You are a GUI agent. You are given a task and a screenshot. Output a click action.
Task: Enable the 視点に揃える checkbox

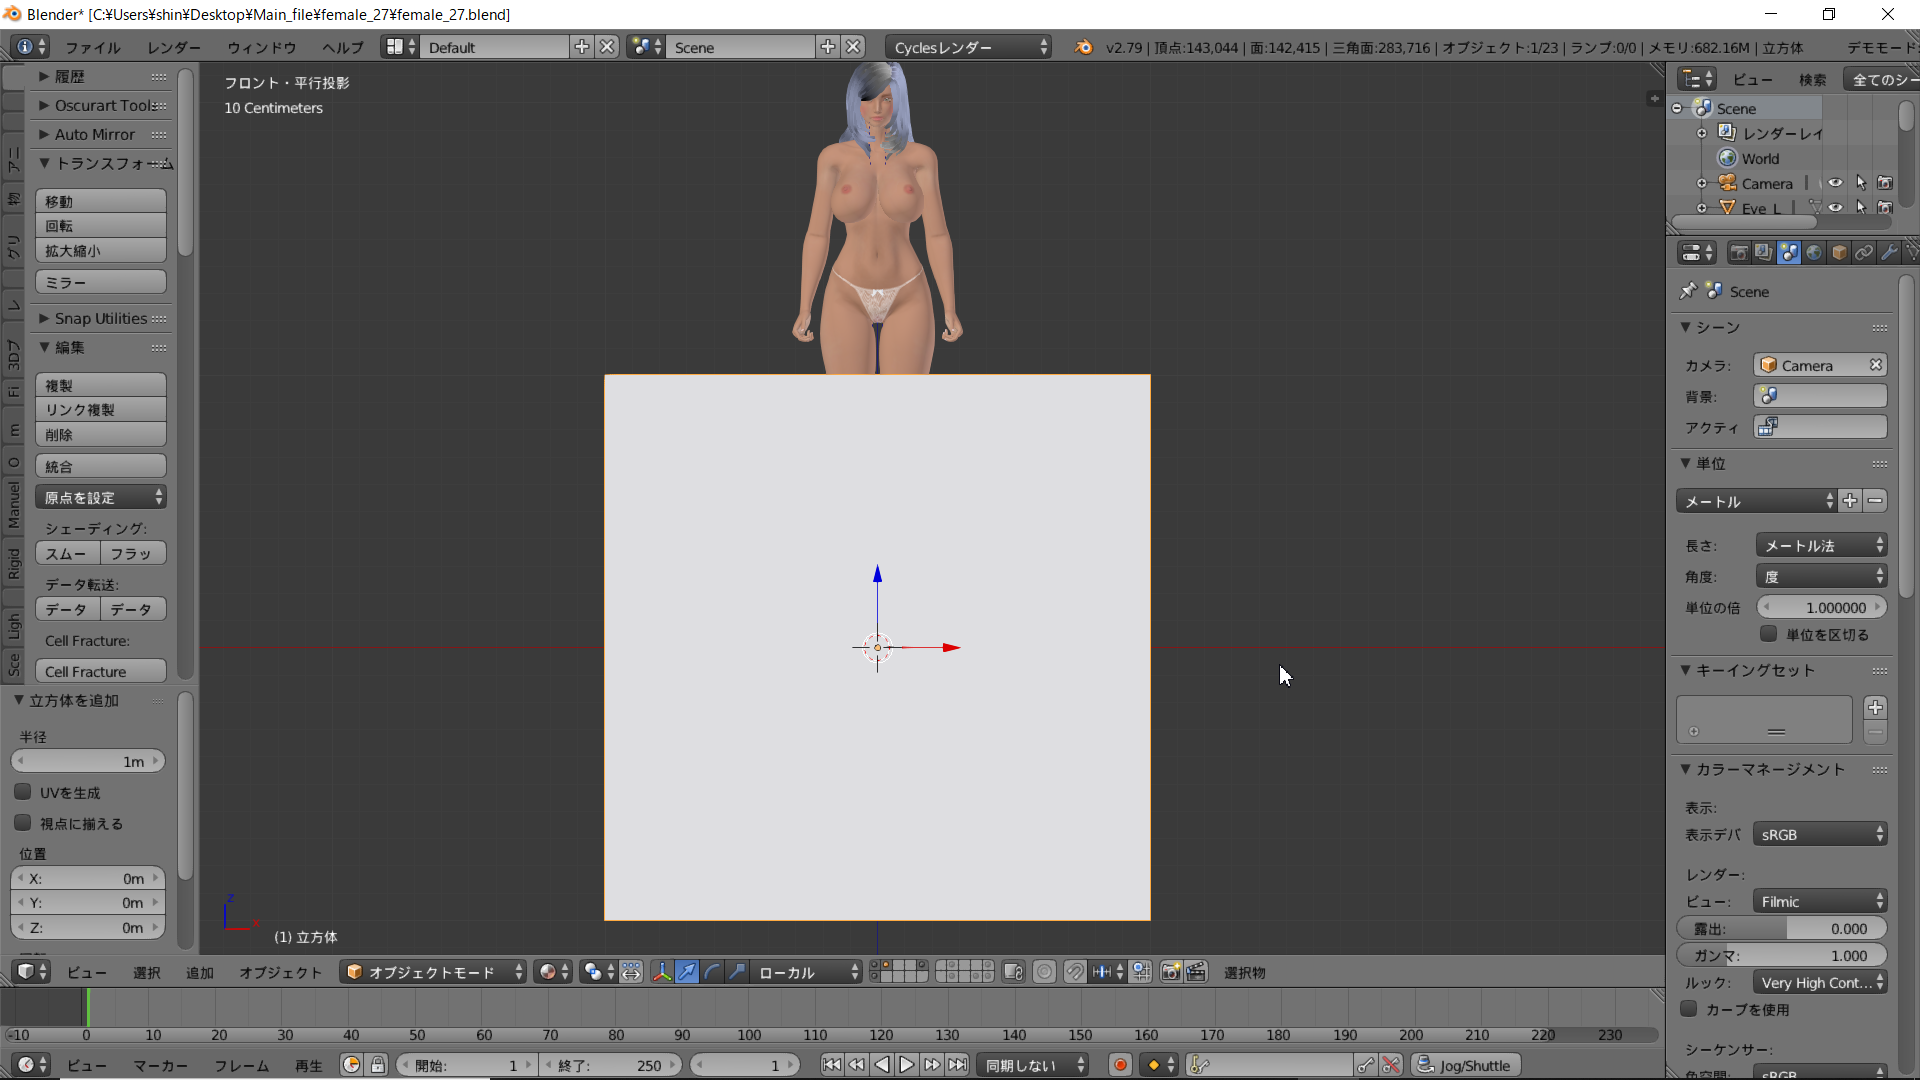pyautogui.click(x=23, y=823)
